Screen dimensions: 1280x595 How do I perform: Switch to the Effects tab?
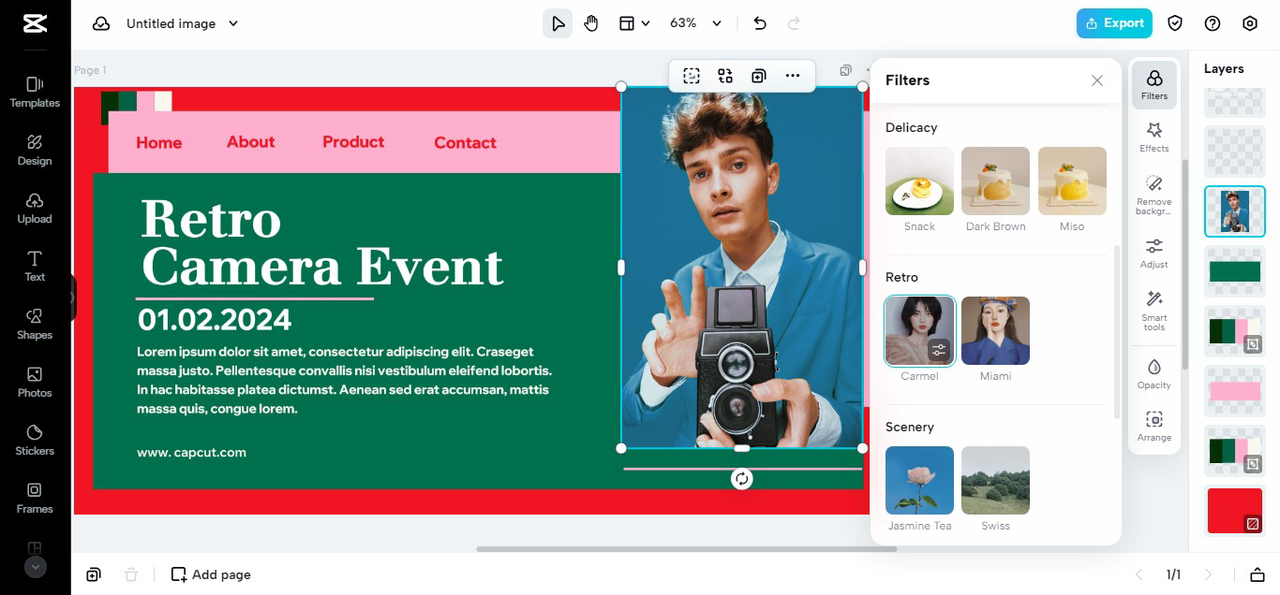[x=1154, y=138]
